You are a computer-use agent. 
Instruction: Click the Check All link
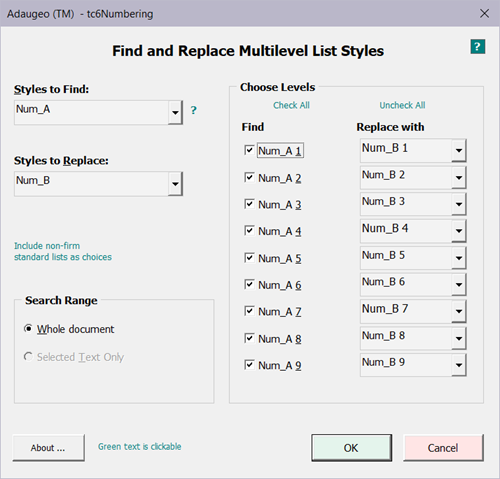291,105
